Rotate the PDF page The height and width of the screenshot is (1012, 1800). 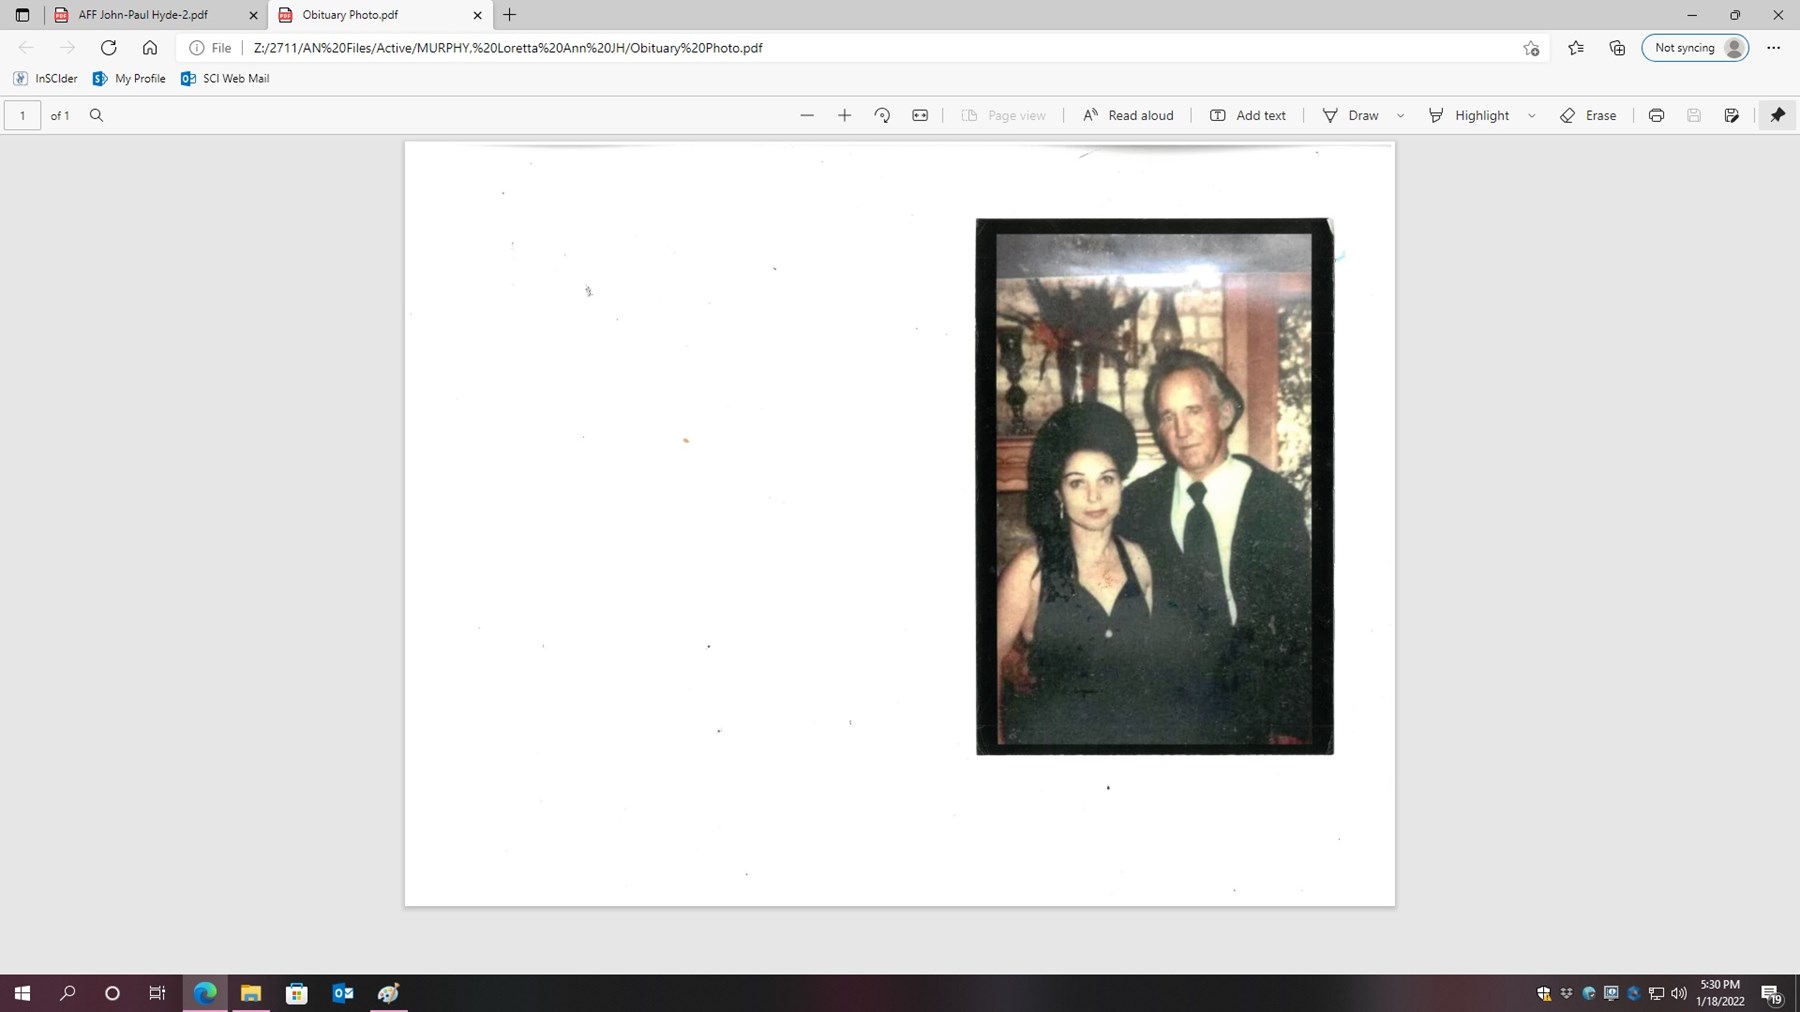click(882, 116)
